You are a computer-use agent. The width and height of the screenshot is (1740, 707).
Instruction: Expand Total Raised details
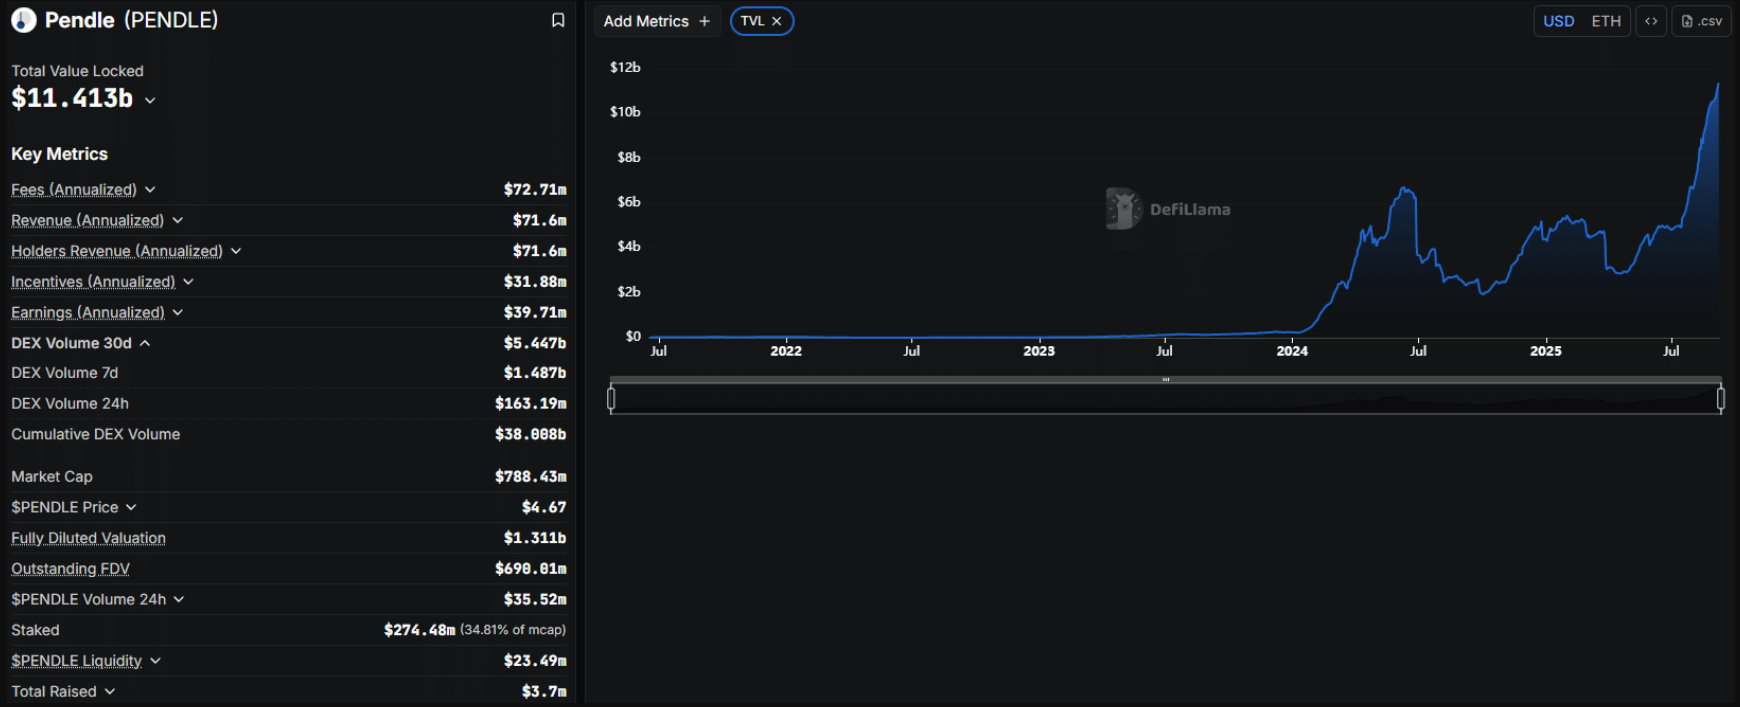[110, 692]
